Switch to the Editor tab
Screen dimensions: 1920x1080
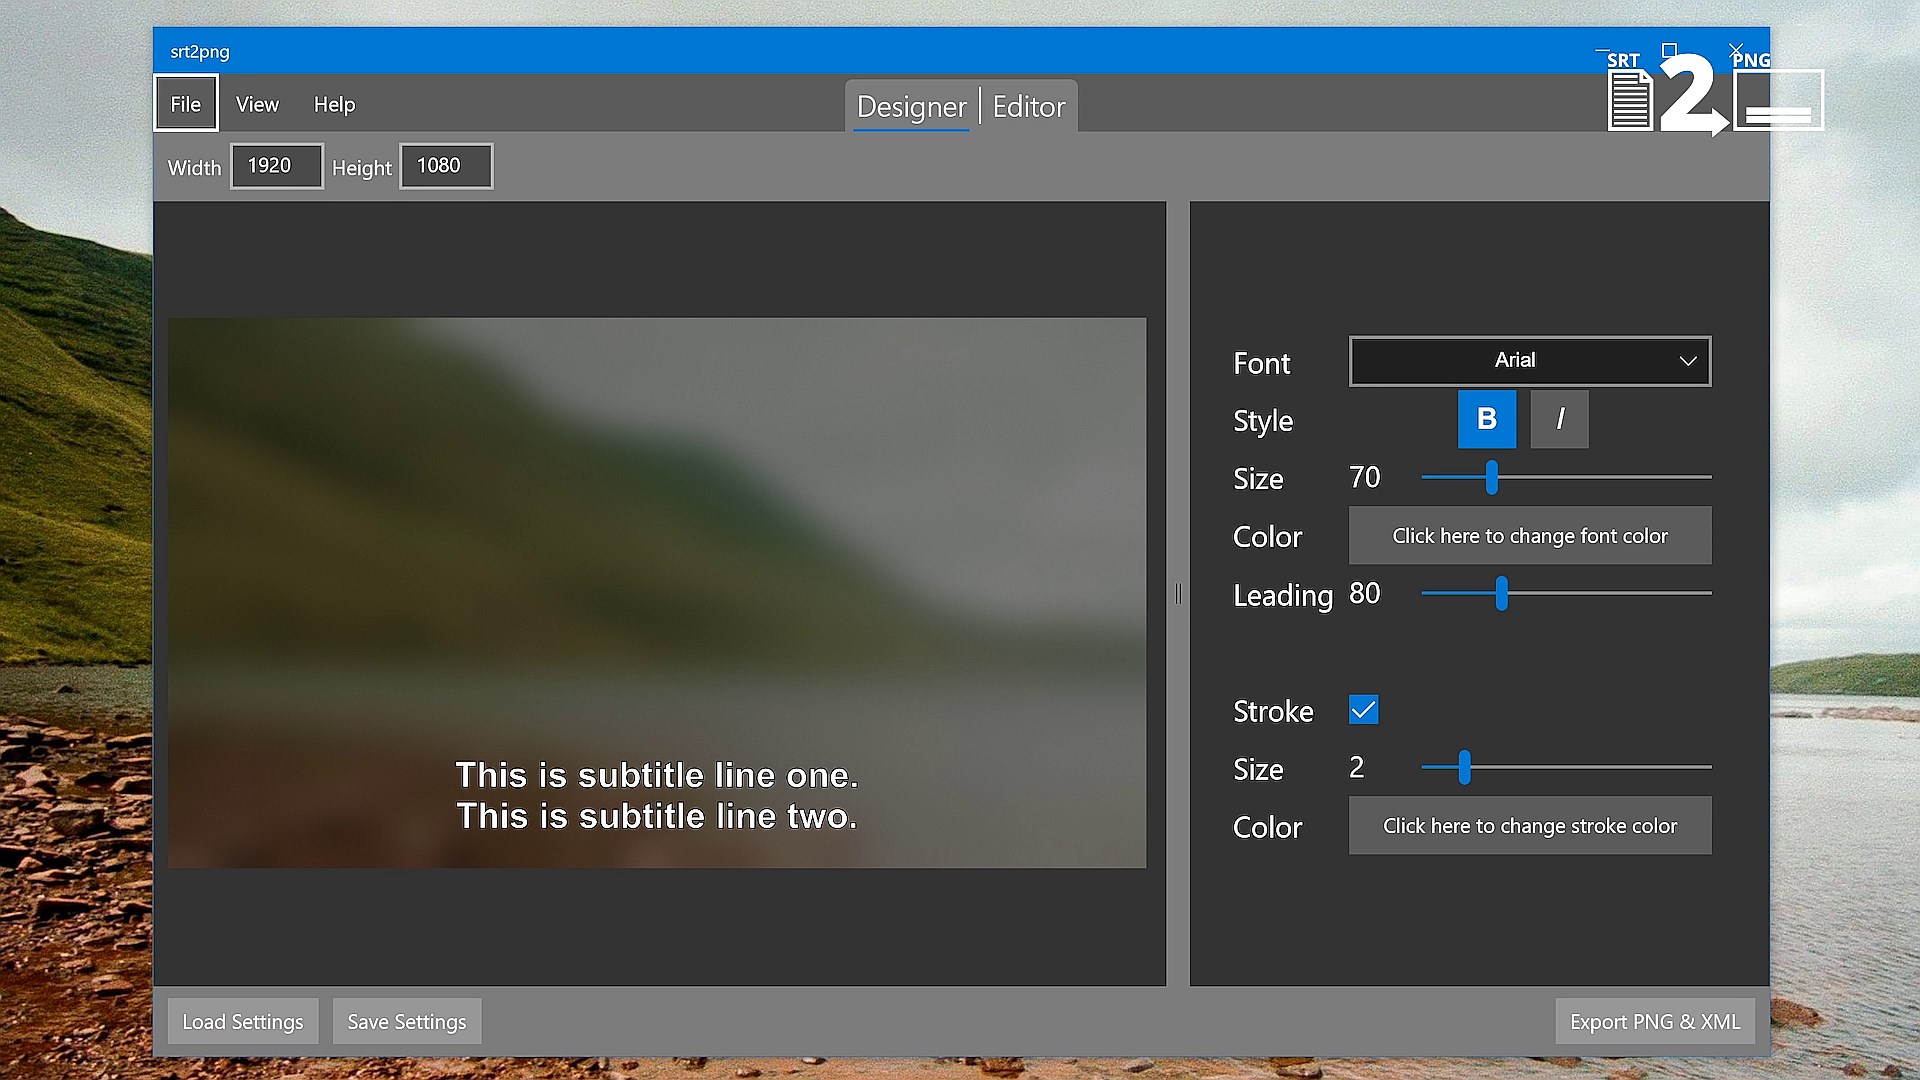[x=1028, y=107]
